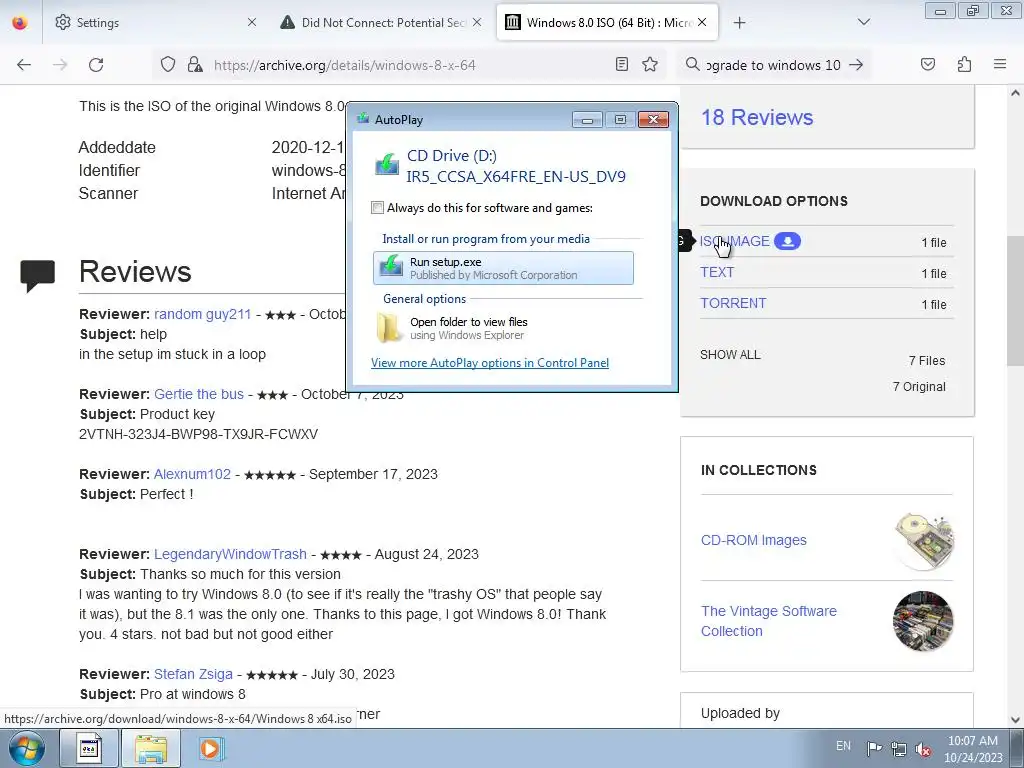Close the Settings tab
The width and height of the screenshot is (1024, 768).
coord(252,22)
